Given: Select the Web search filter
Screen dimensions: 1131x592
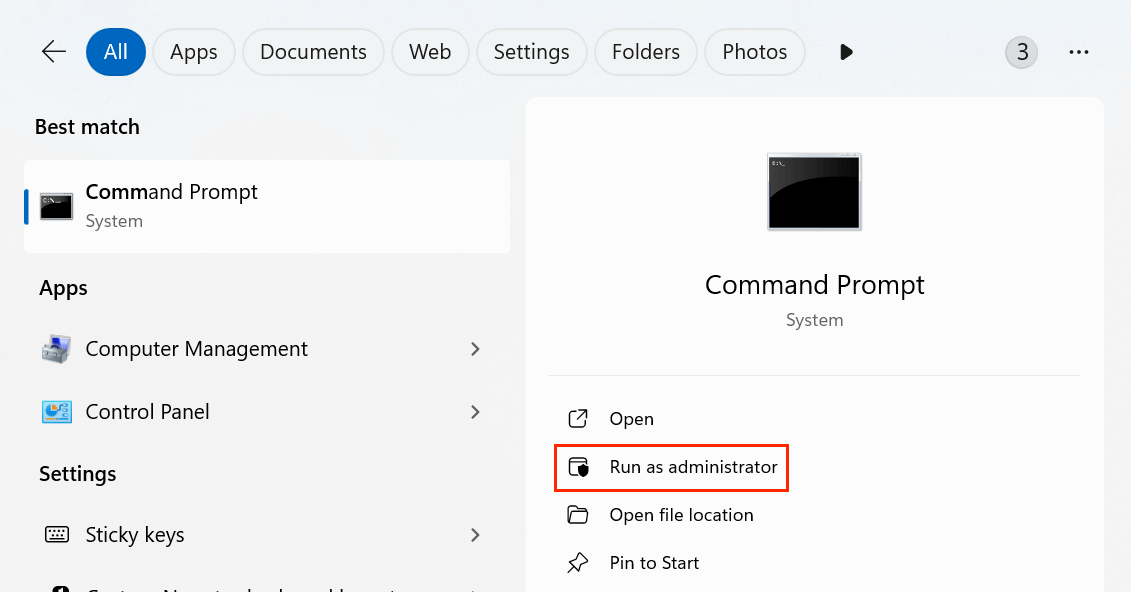Looking at the screenshot, I should click(430, 51).
